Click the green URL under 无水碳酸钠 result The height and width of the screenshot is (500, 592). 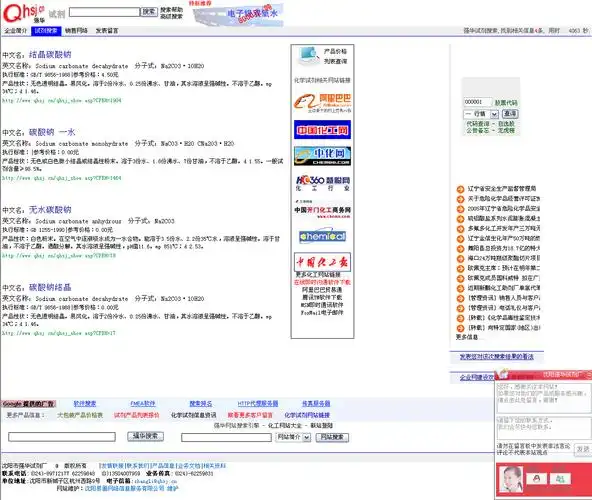(x=59, y=256)
